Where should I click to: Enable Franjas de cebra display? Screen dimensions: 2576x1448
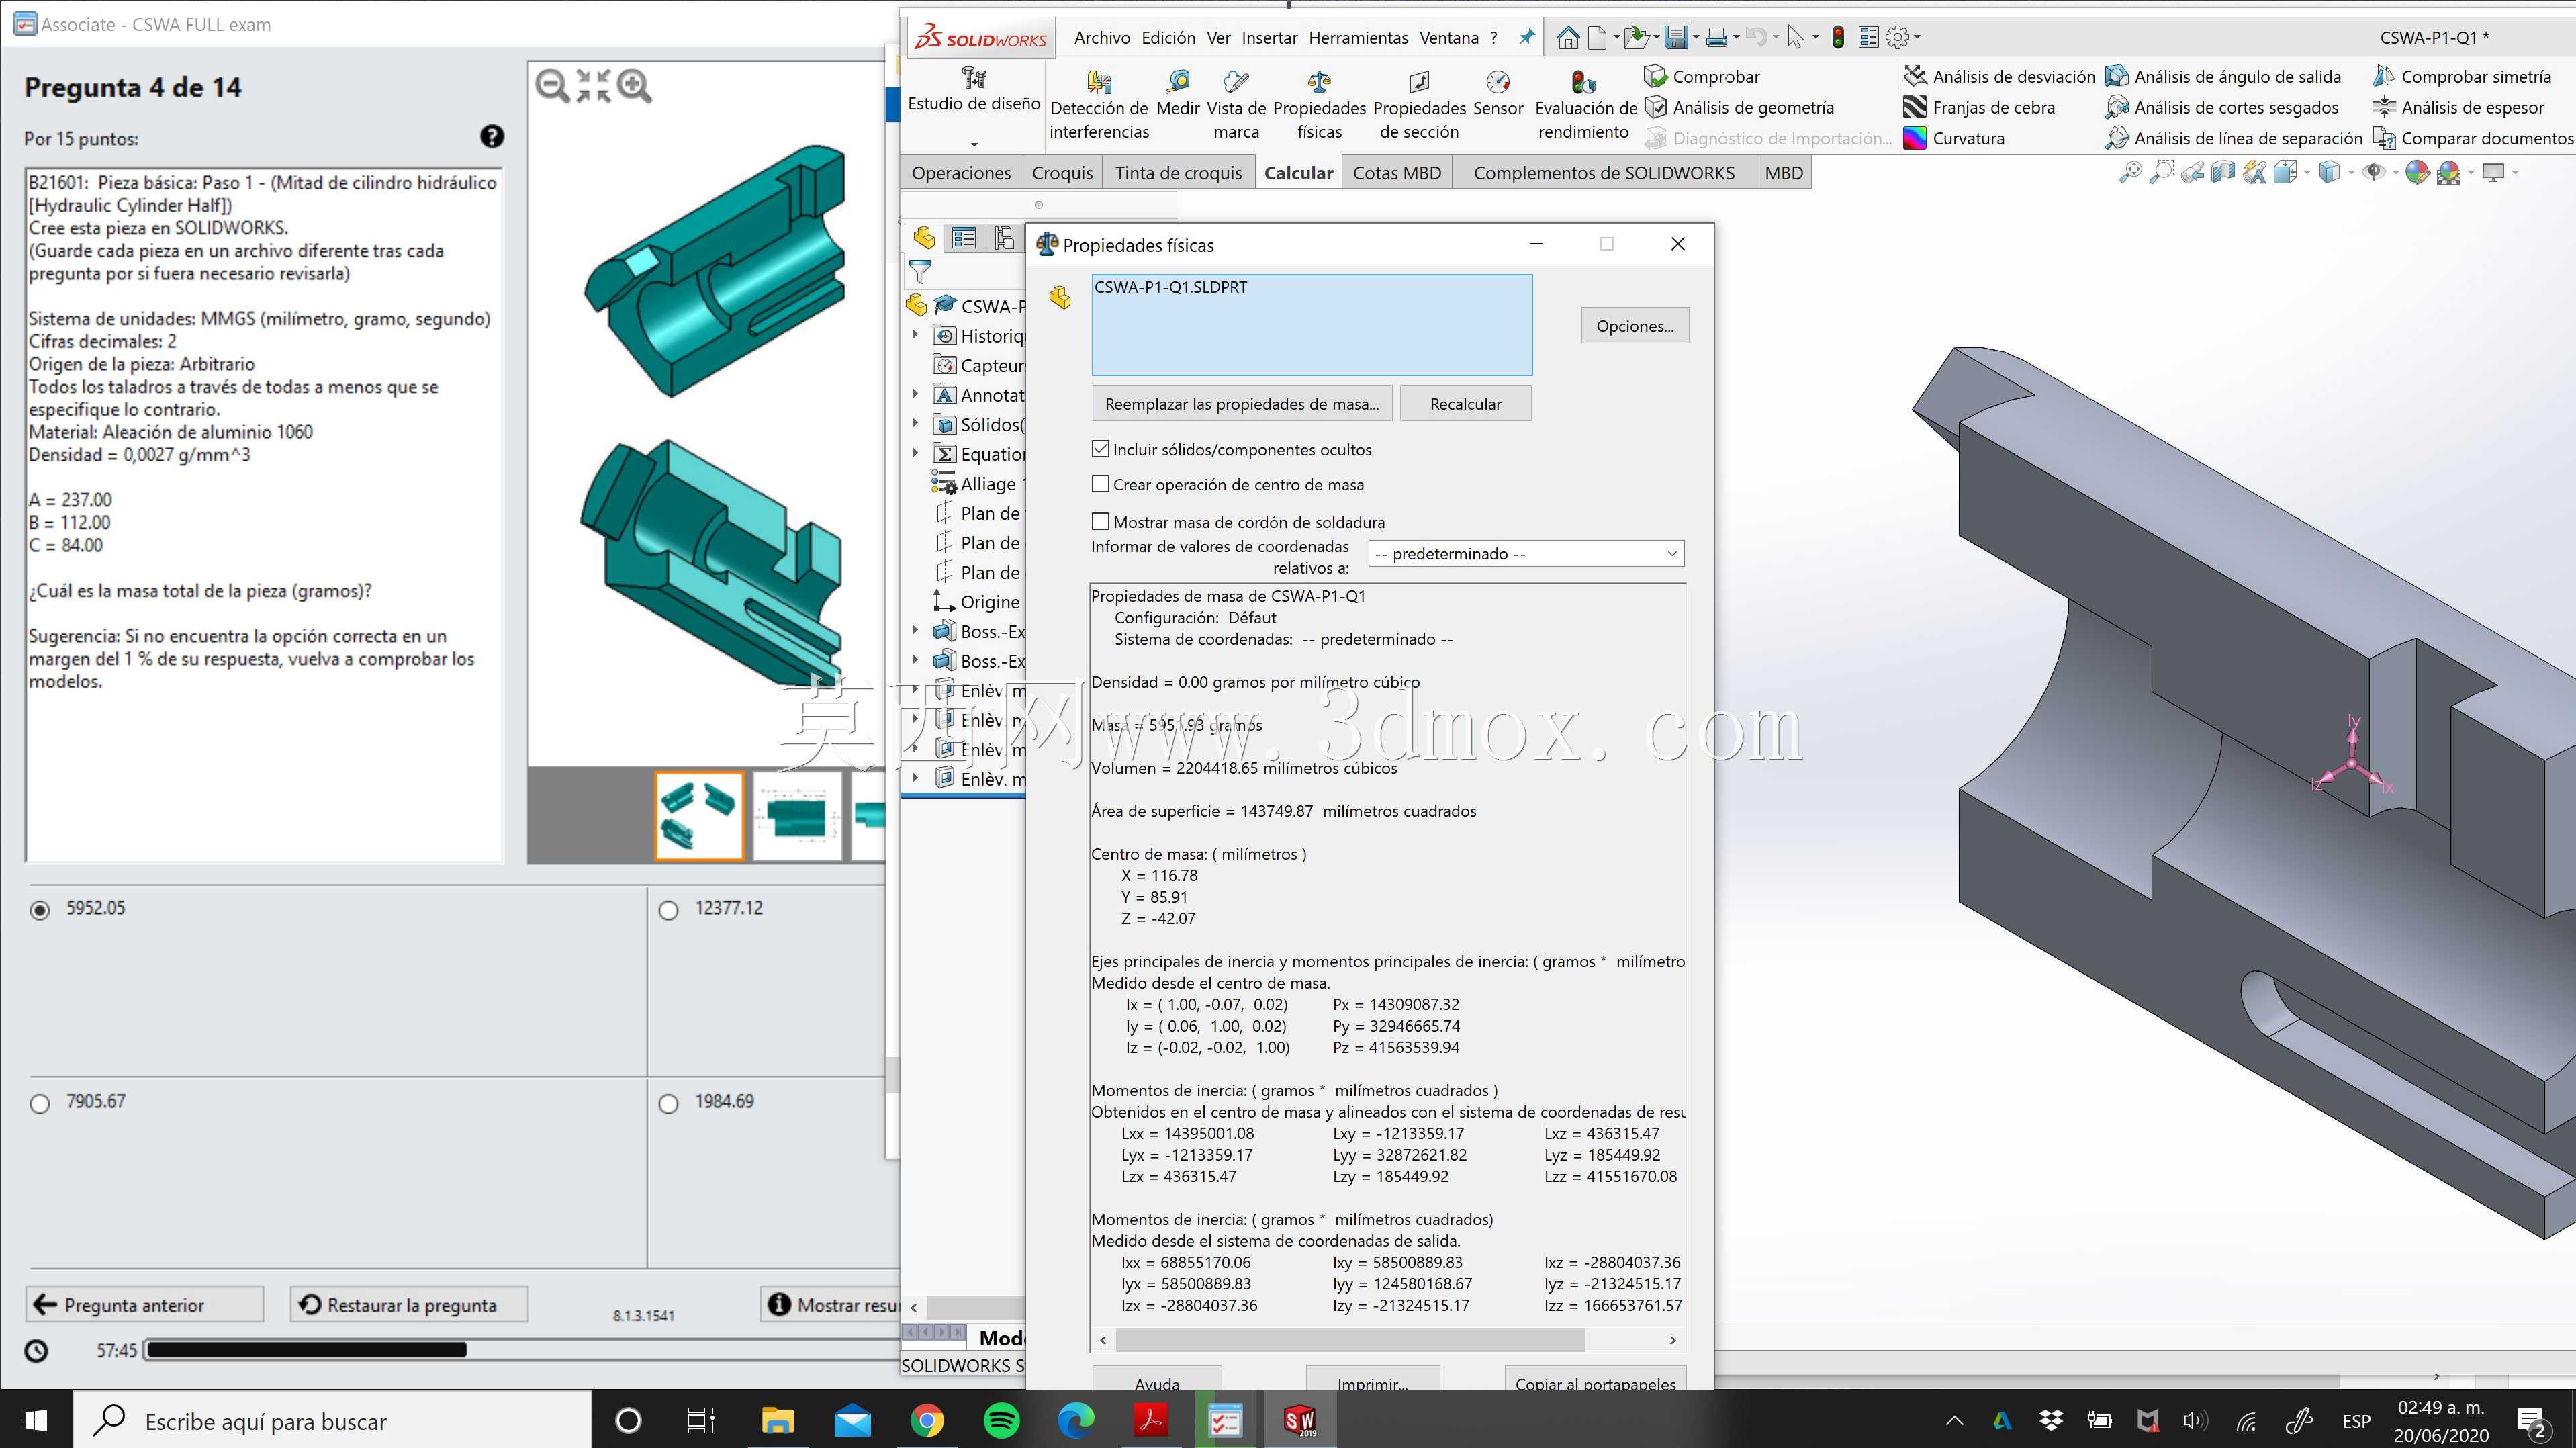(x=1979, y=107)
